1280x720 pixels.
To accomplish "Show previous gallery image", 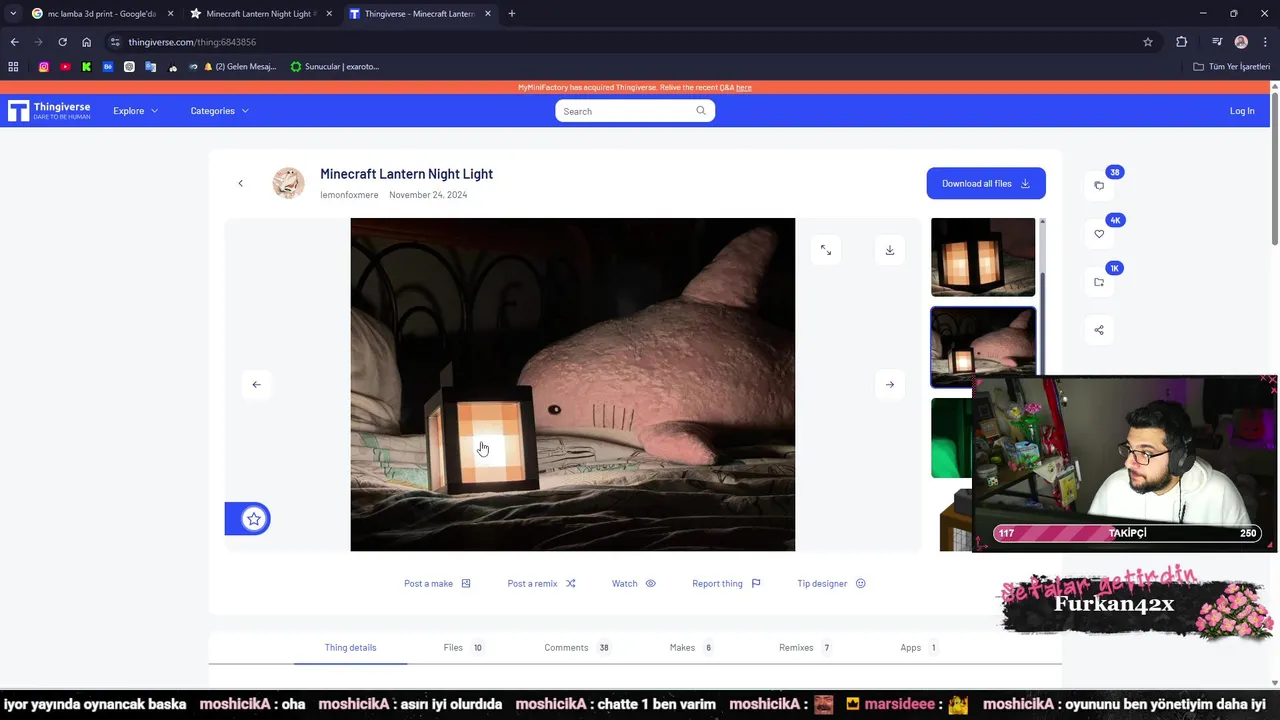I will coord(256,384).
